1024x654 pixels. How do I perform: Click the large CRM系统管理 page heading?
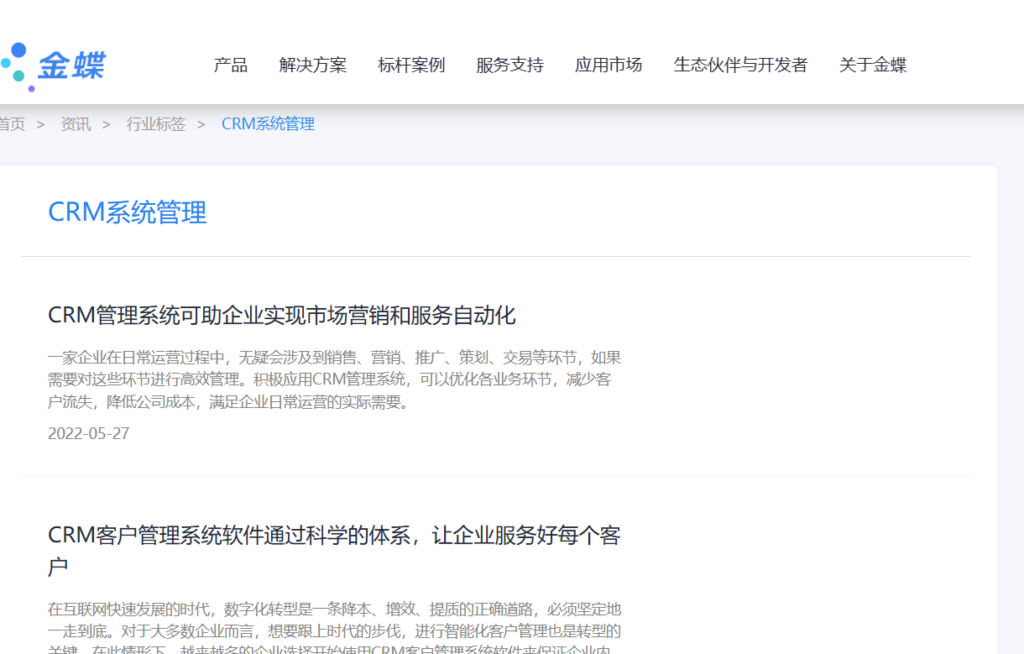(127, 212)
